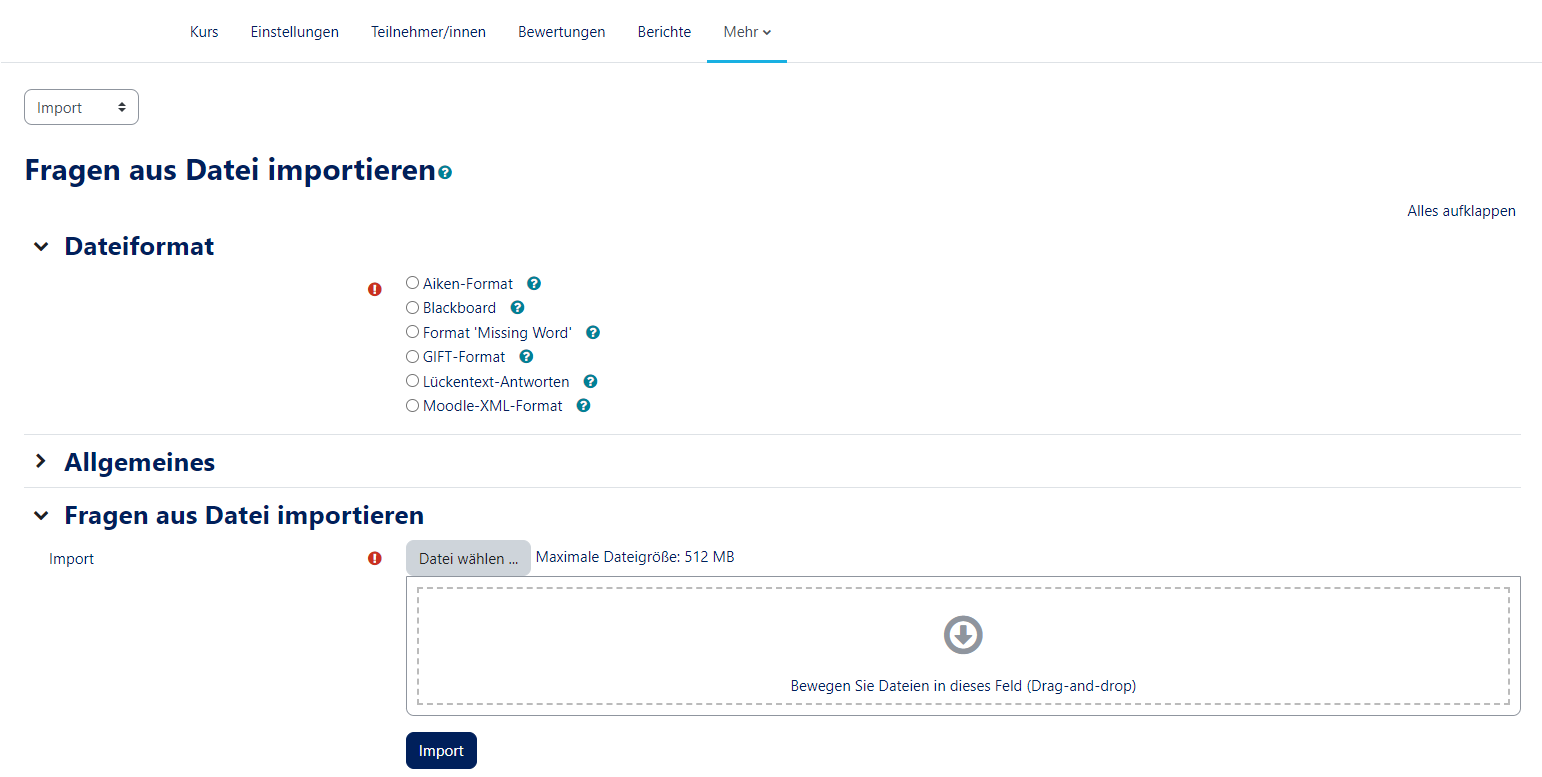Viewport: 1542px width, 777px height.
Task: Choose the GIFT-Format radio option
Action: tap(413, 356)
